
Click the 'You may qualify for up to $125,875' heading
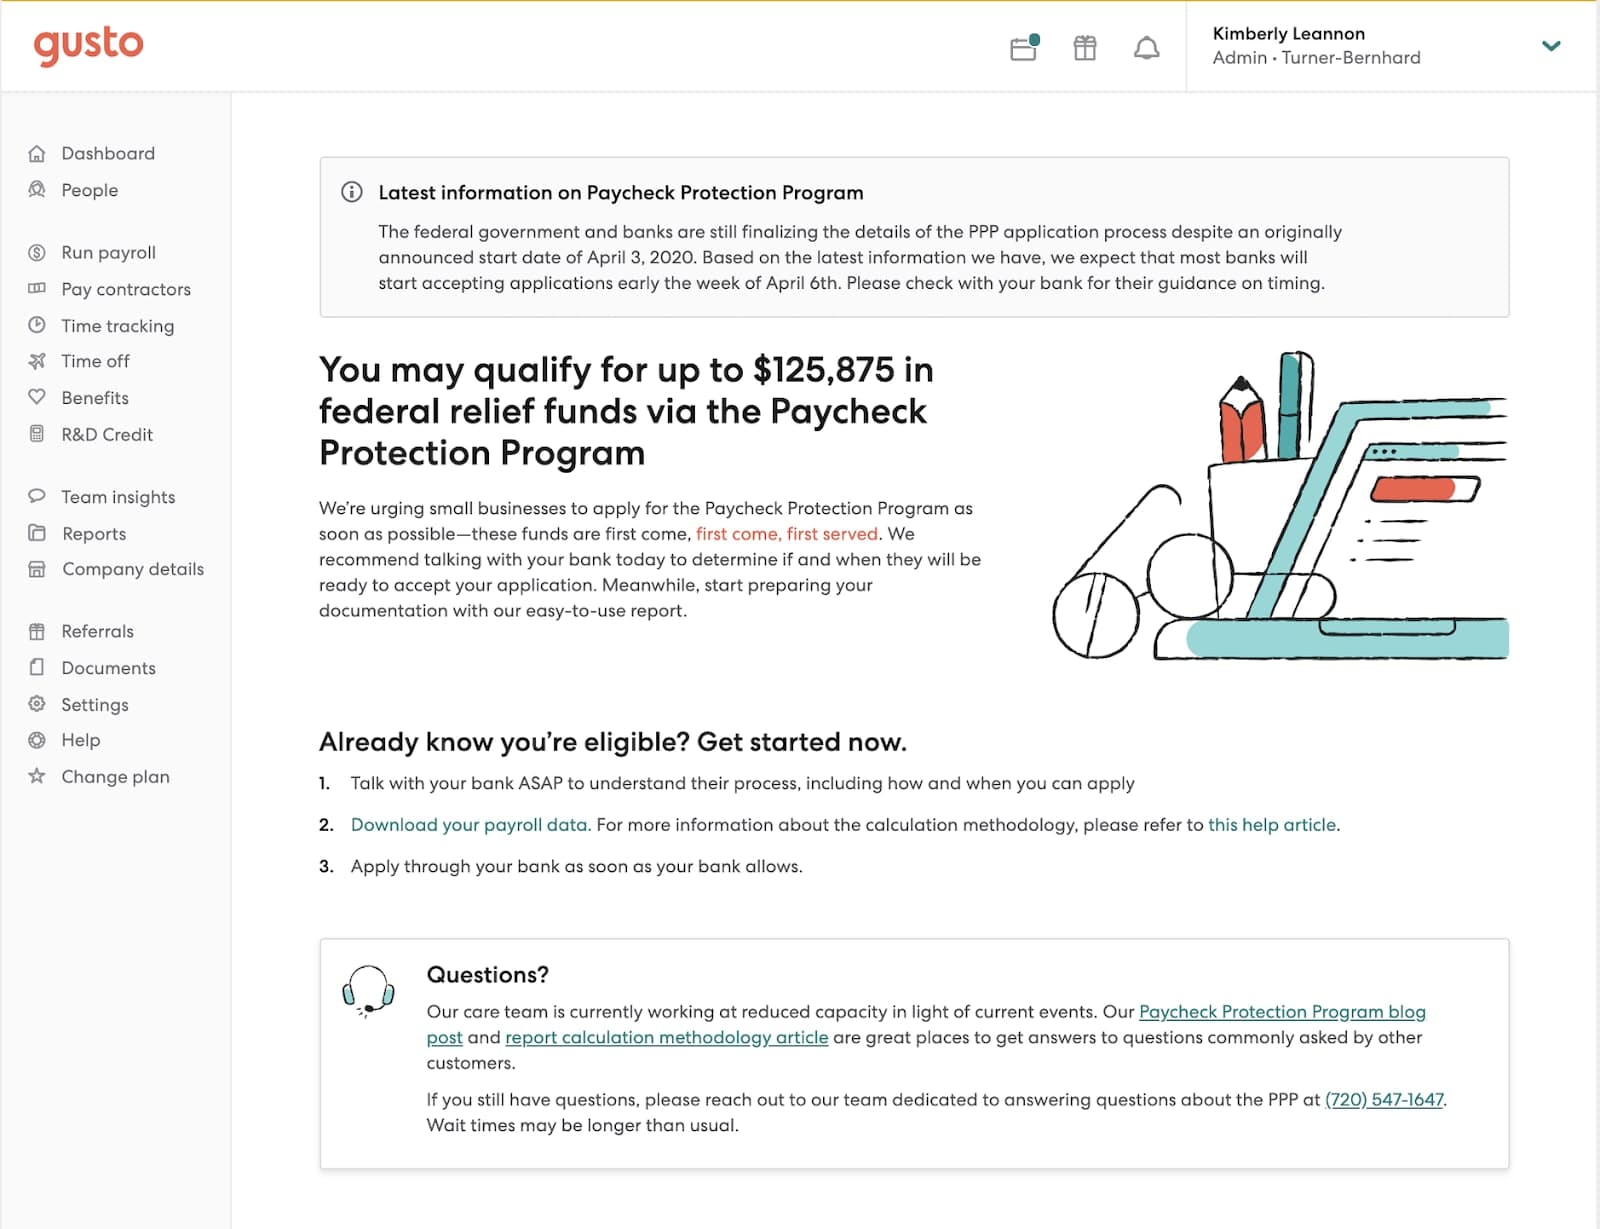626,411
